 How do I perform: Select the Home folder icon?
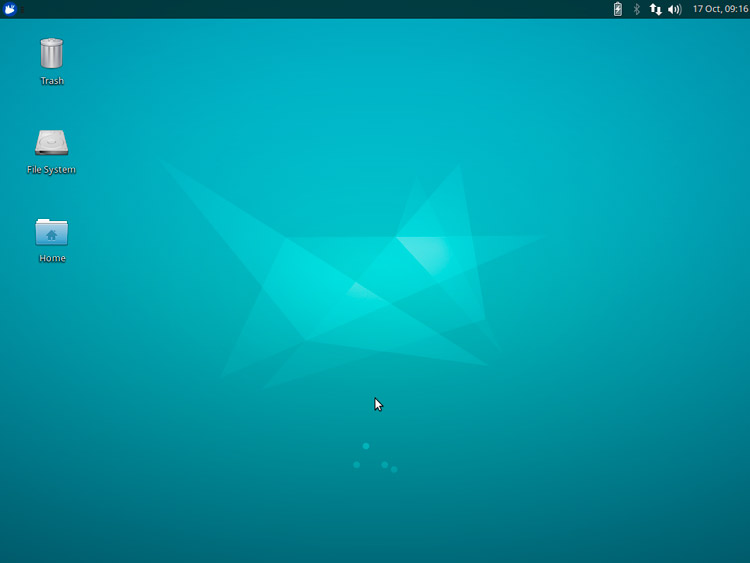click(x=51, y=231)
